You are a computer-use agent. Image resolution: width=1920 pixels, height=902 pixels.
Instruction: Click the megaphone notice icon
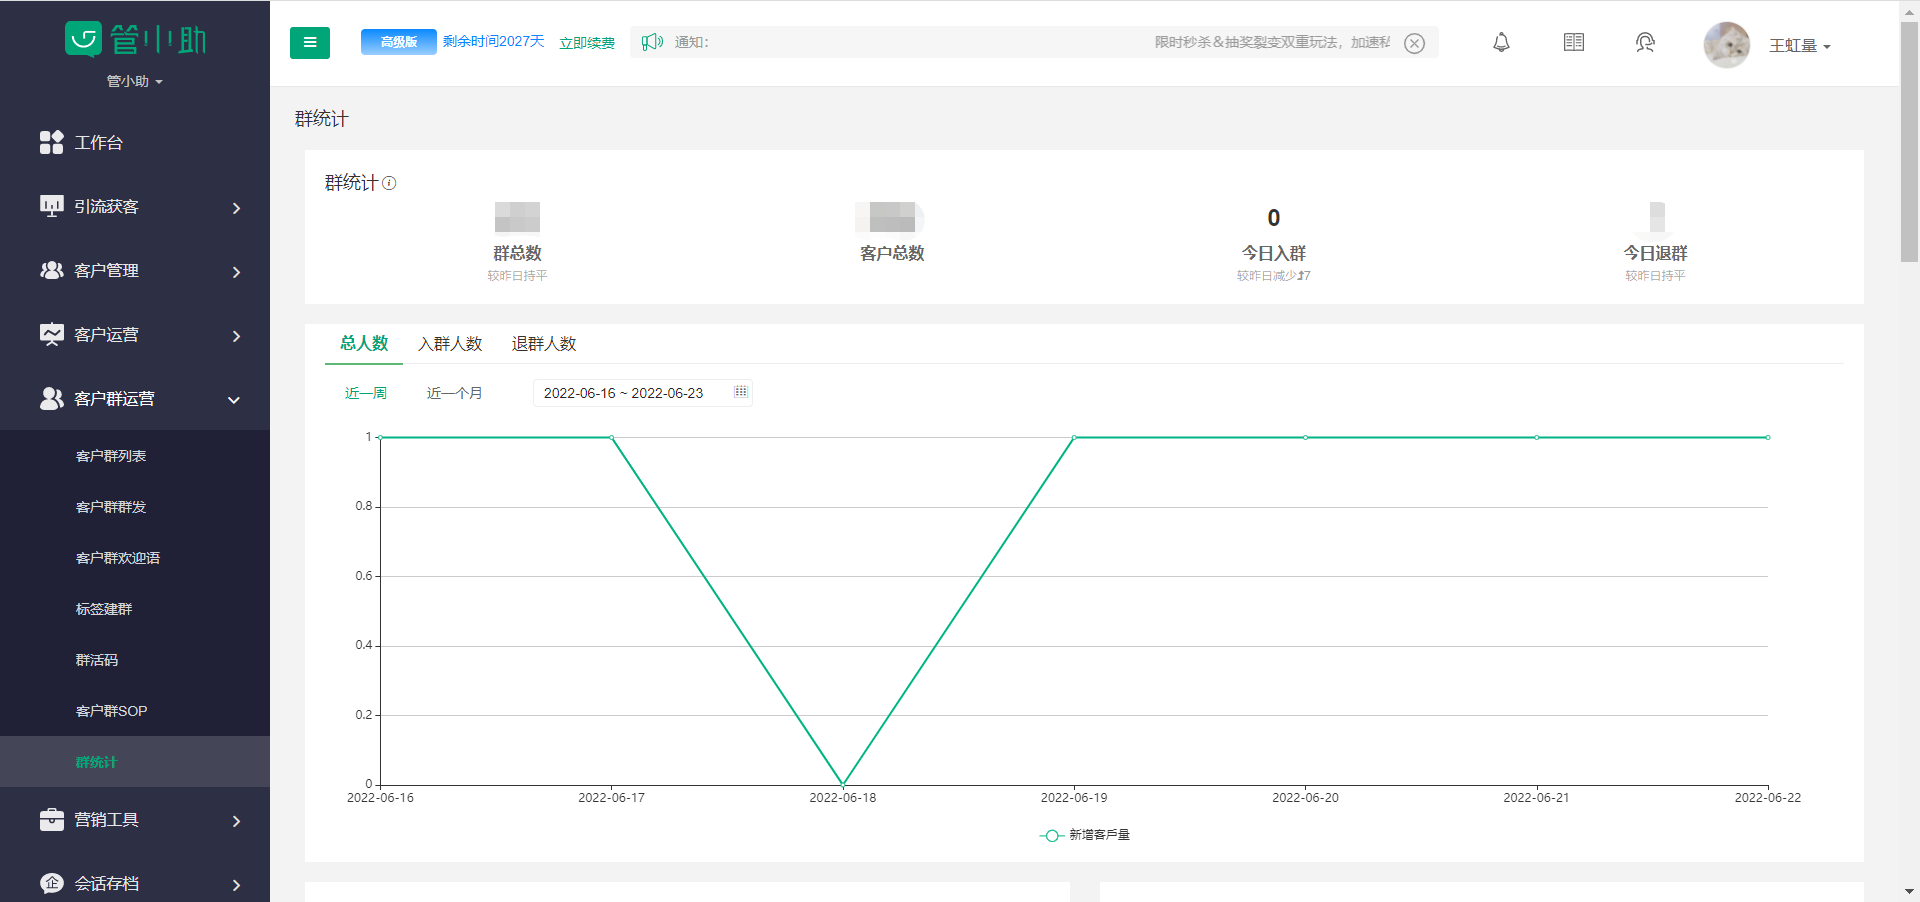[652, 42]
